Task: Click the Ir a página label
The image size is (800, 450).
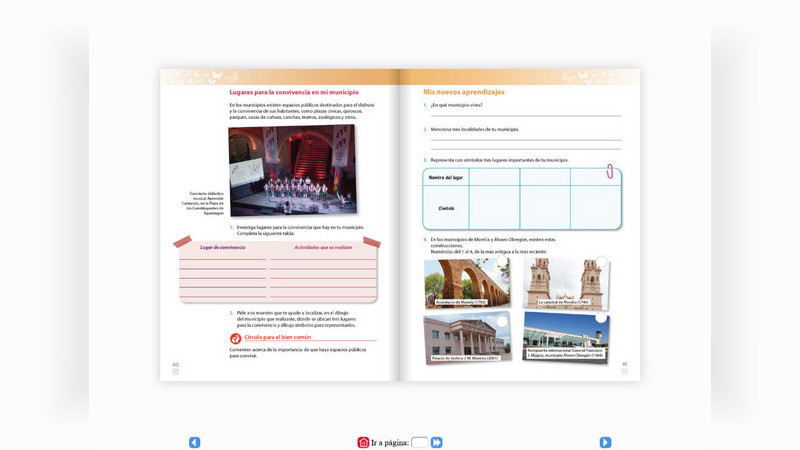Action: click(x=390, y=442)
